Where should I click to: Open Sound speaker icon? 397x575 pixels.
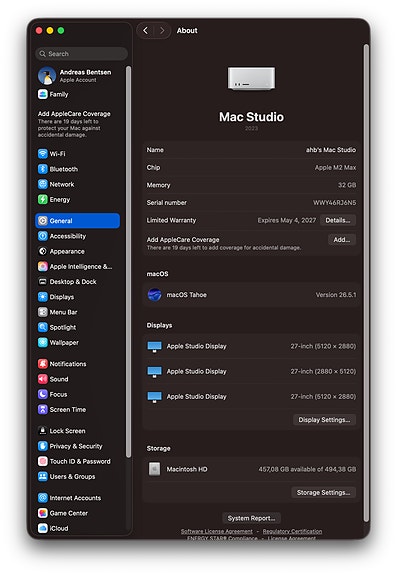point(43,379)
